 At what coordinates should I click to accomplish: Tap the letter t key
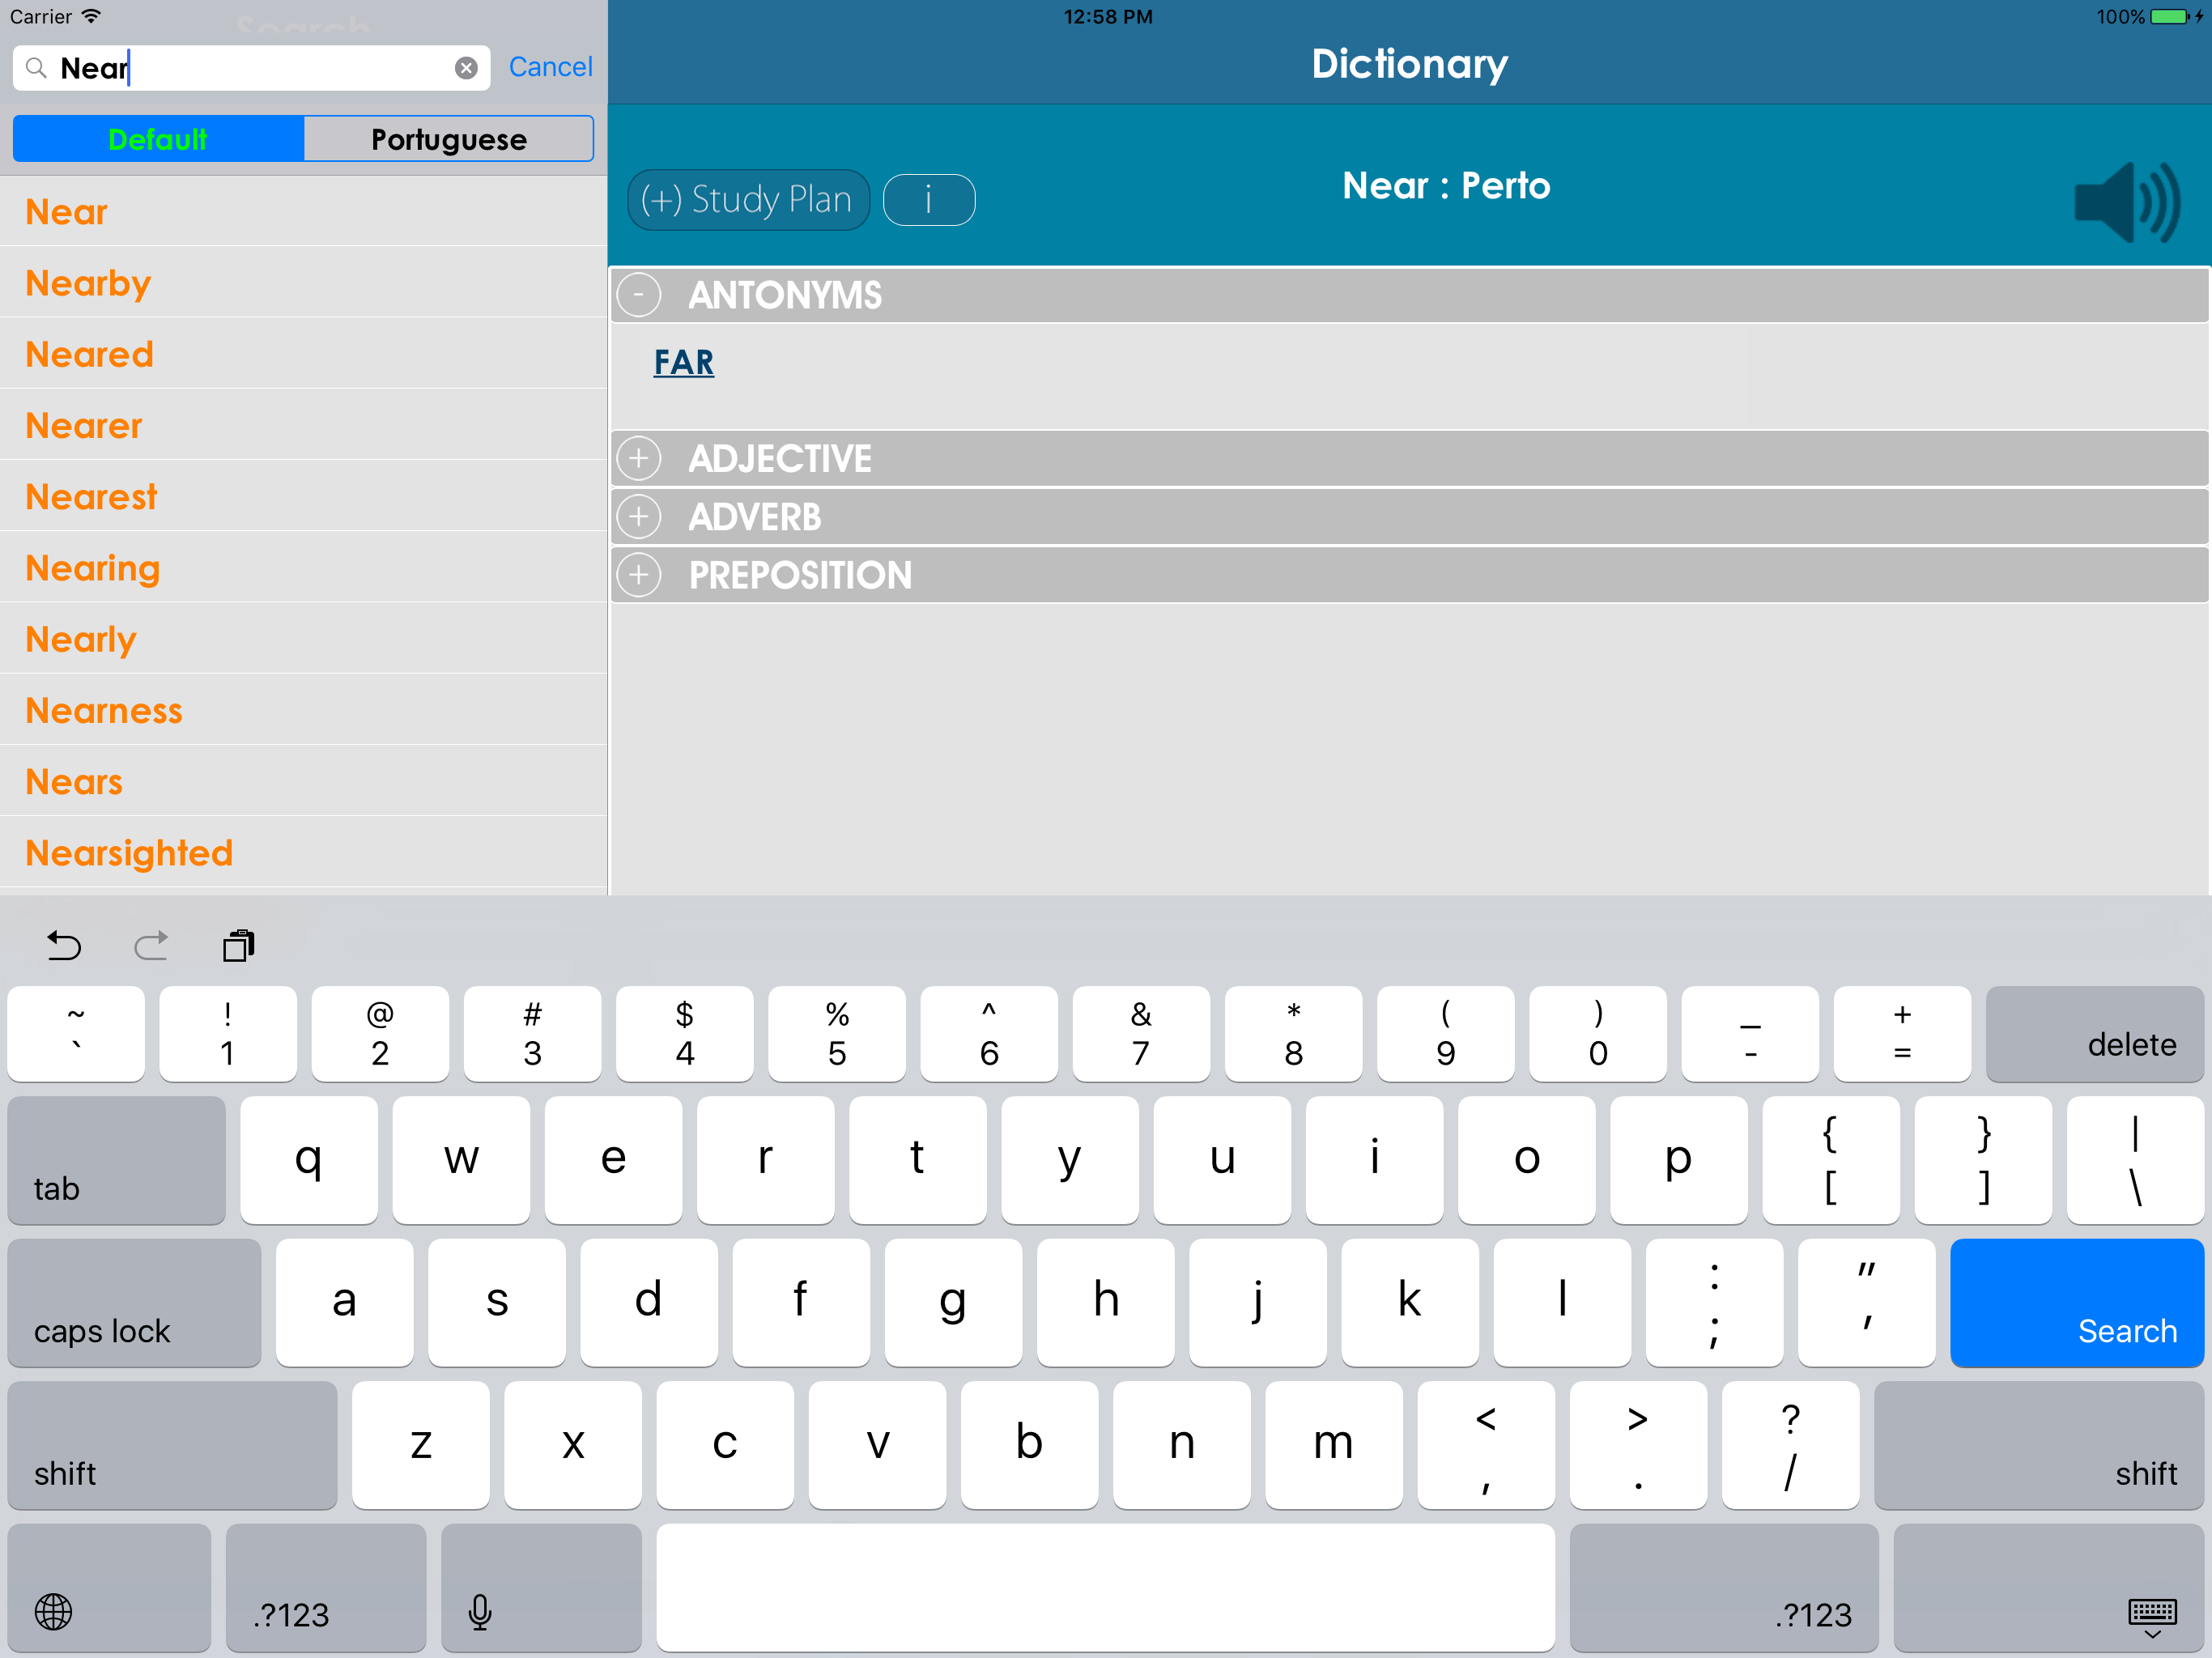(x=917, y=1160)
